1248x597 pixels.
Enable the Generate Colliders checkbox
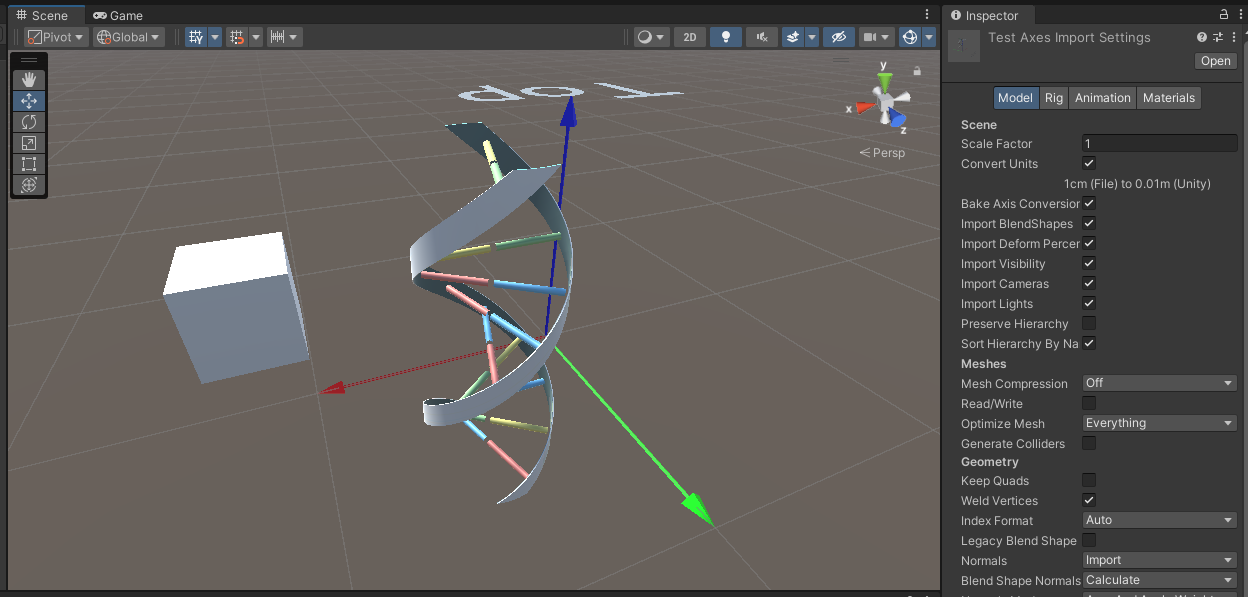click(1088, 443)
